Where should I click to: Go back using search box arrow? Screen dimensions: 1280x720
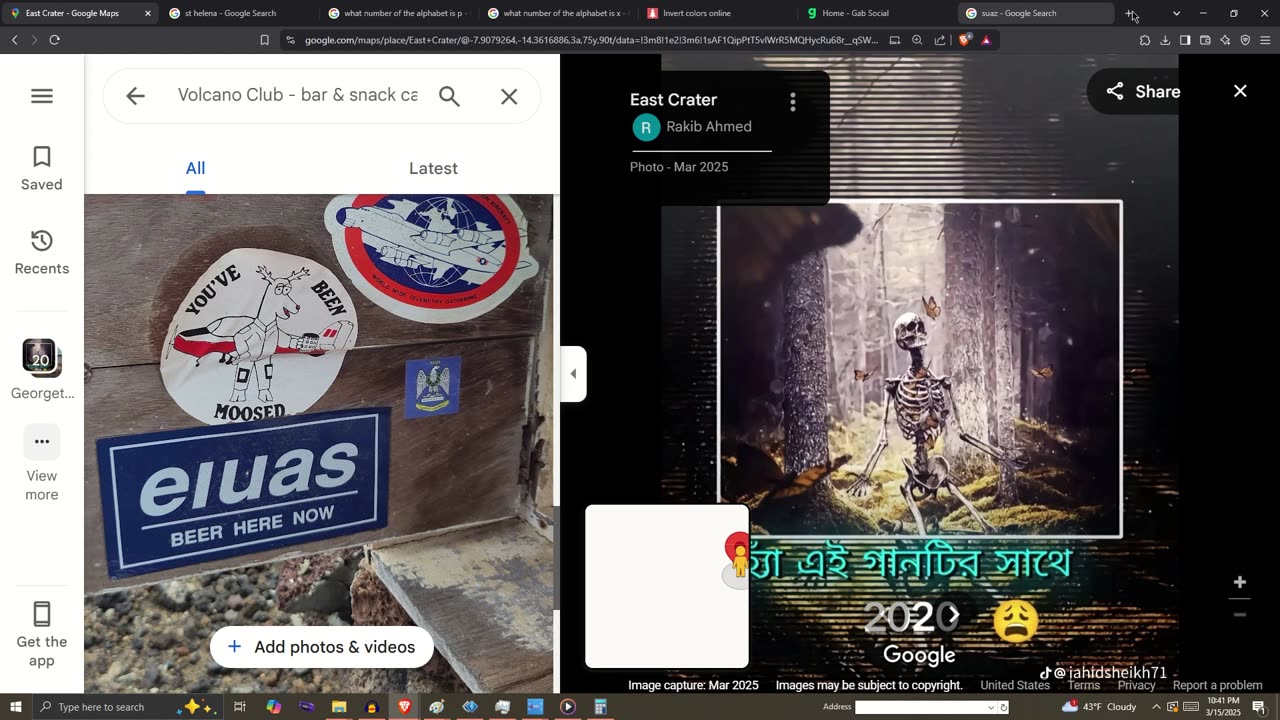pos(135,96)
